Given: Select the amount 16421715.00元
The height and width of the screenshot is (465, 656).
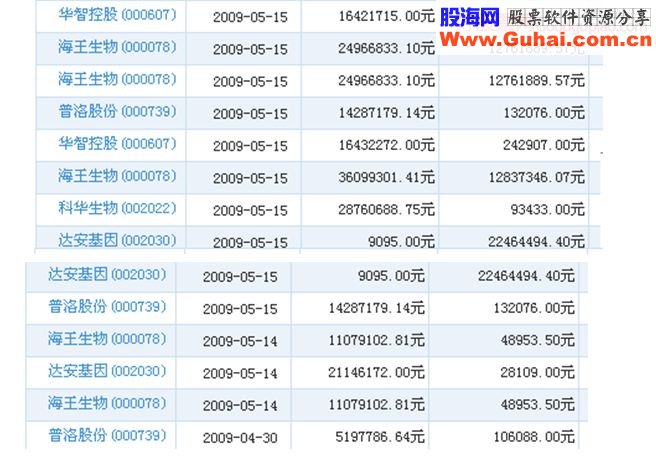Looking at the screenshot, I should click(387, 16).
